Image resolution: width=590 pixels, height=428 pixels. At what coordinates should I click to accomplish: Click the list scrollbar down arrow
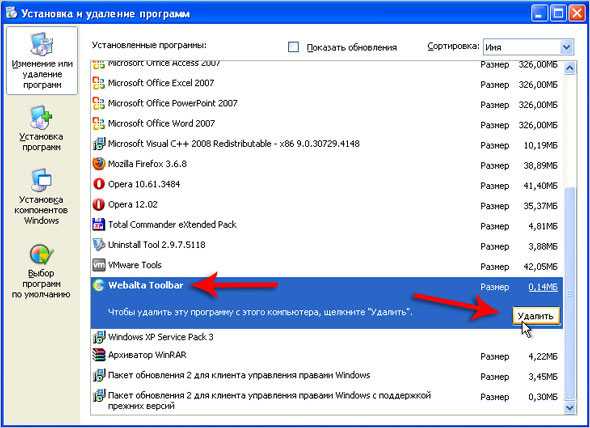[x=570, y=408]
